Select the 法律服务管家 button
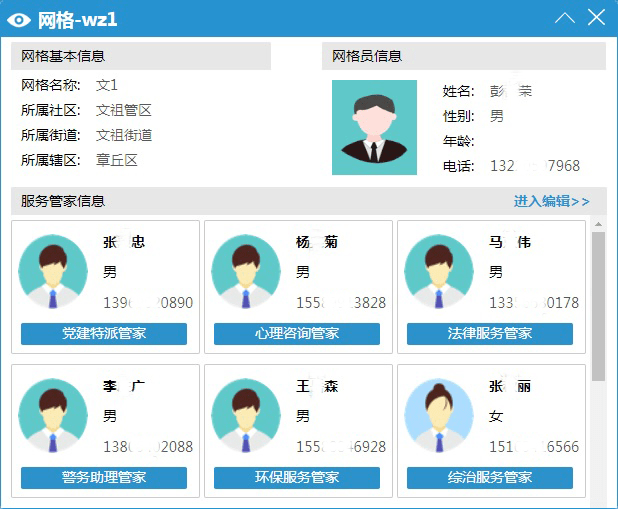The image size is (618, 509). [x=490, y=333]
